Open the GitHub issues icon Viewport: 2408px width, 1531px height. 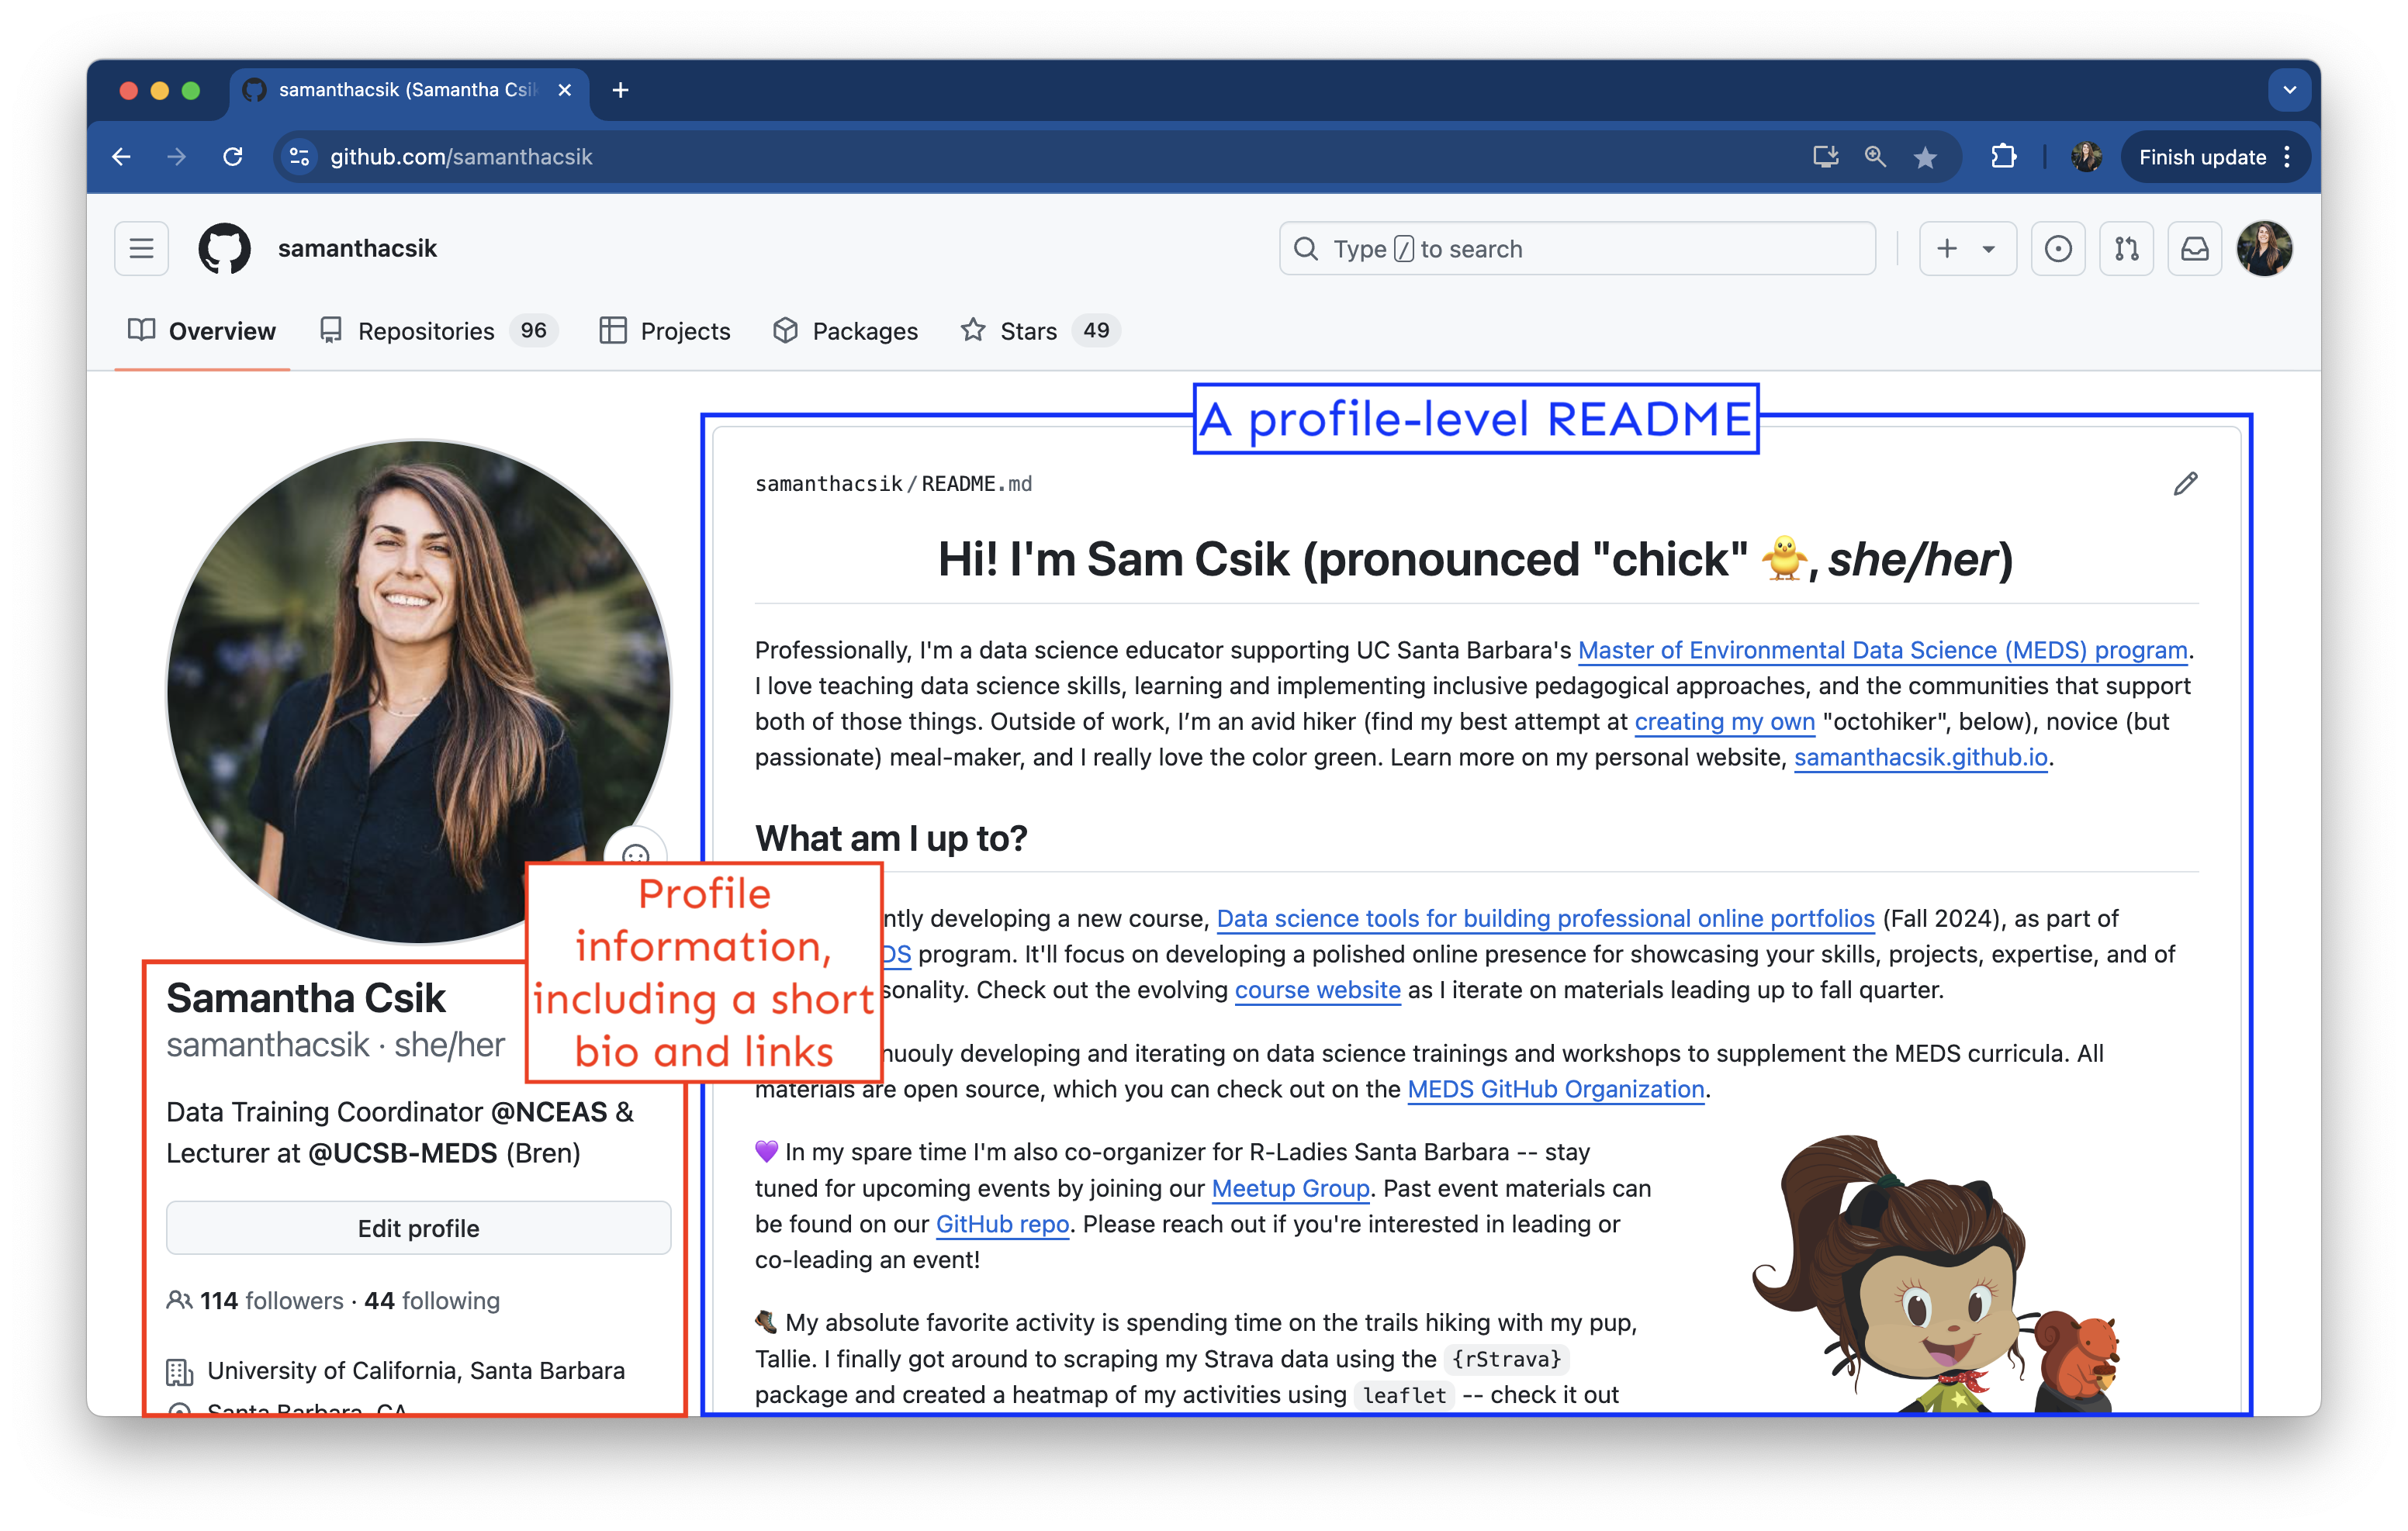(2058, 248)
